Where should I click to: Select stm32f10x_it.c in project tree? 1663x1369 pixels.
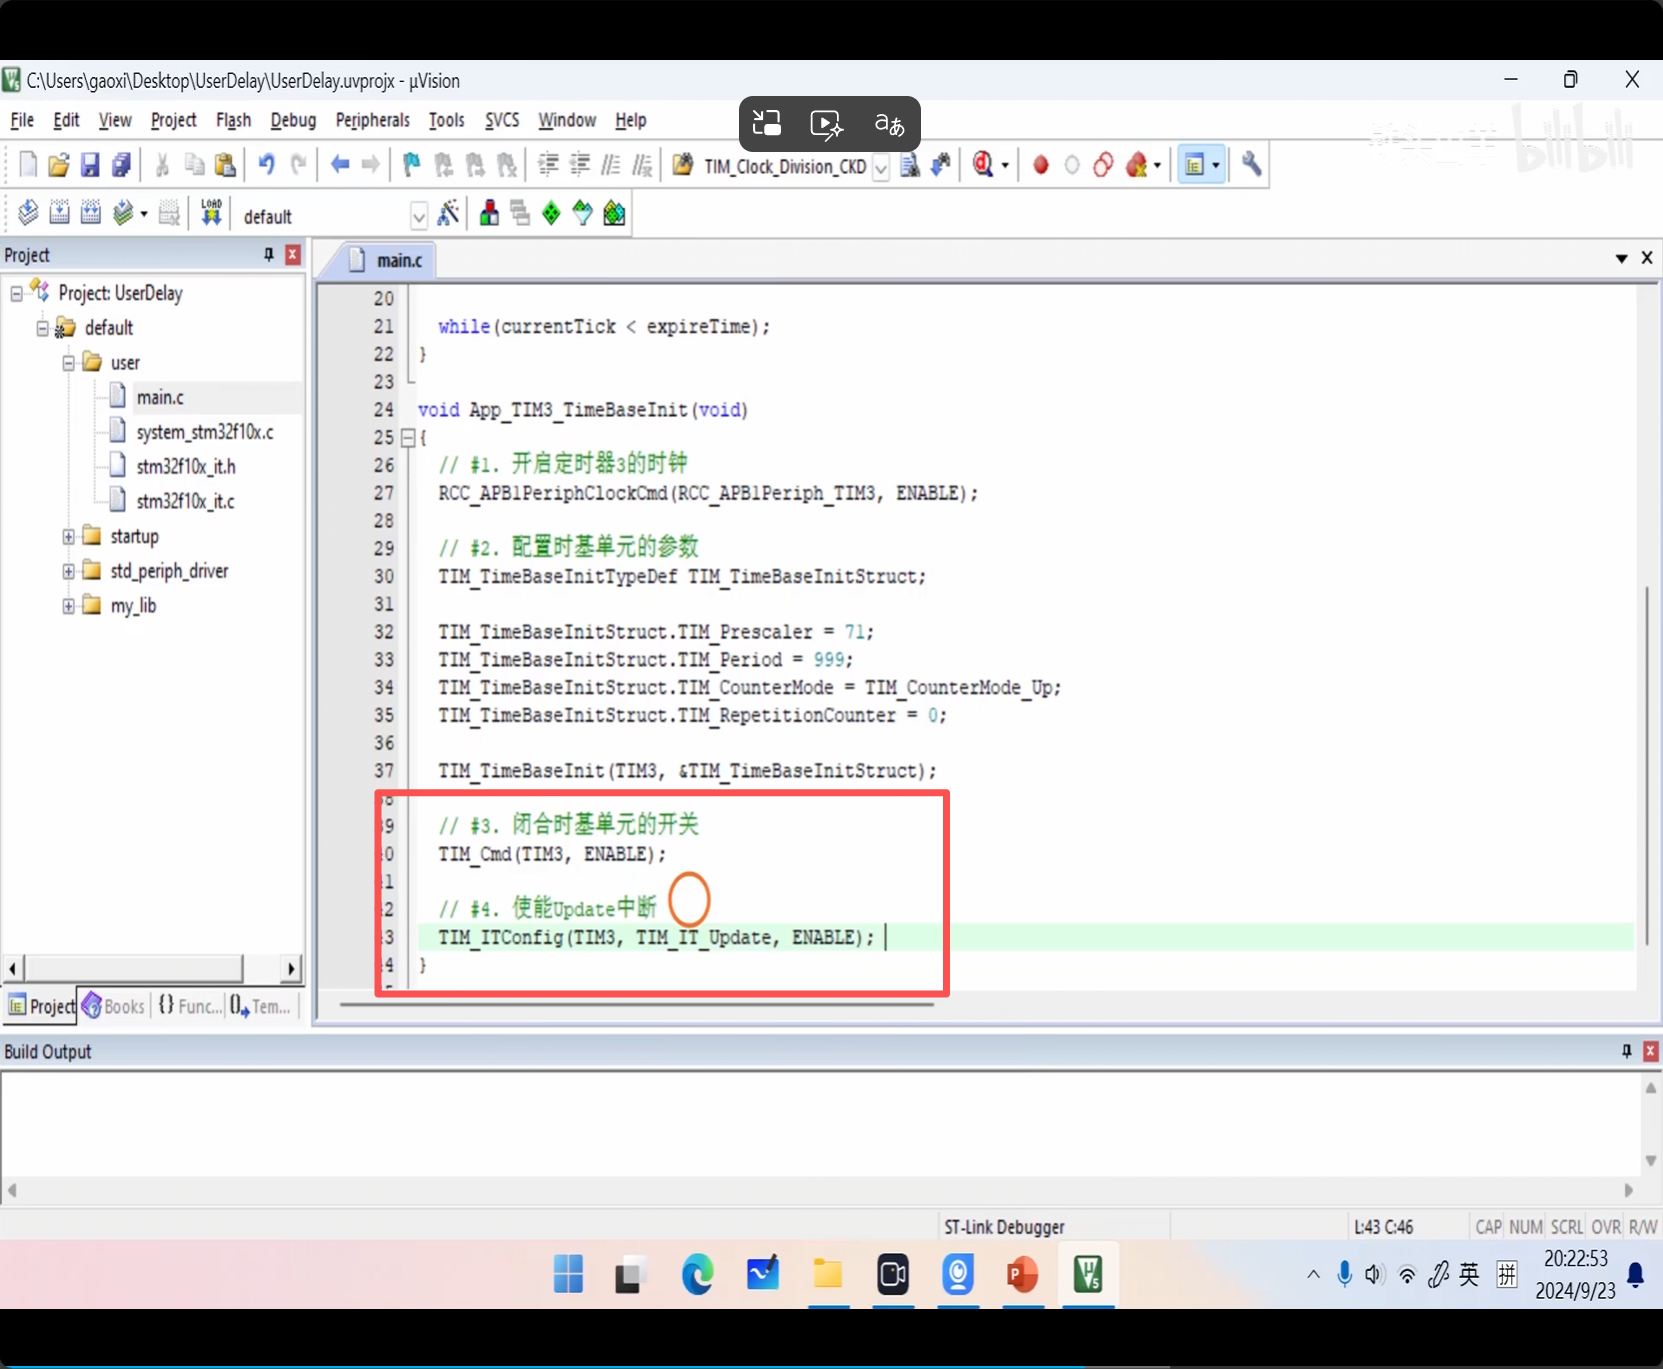tap(185, 502)
